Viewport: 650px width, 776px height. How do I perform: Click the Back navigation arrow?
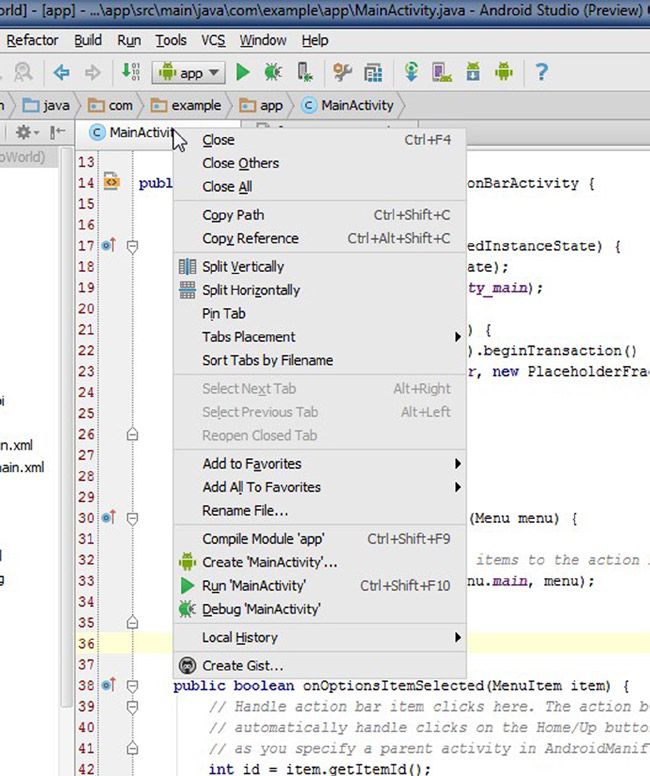(x=61, y=73)
